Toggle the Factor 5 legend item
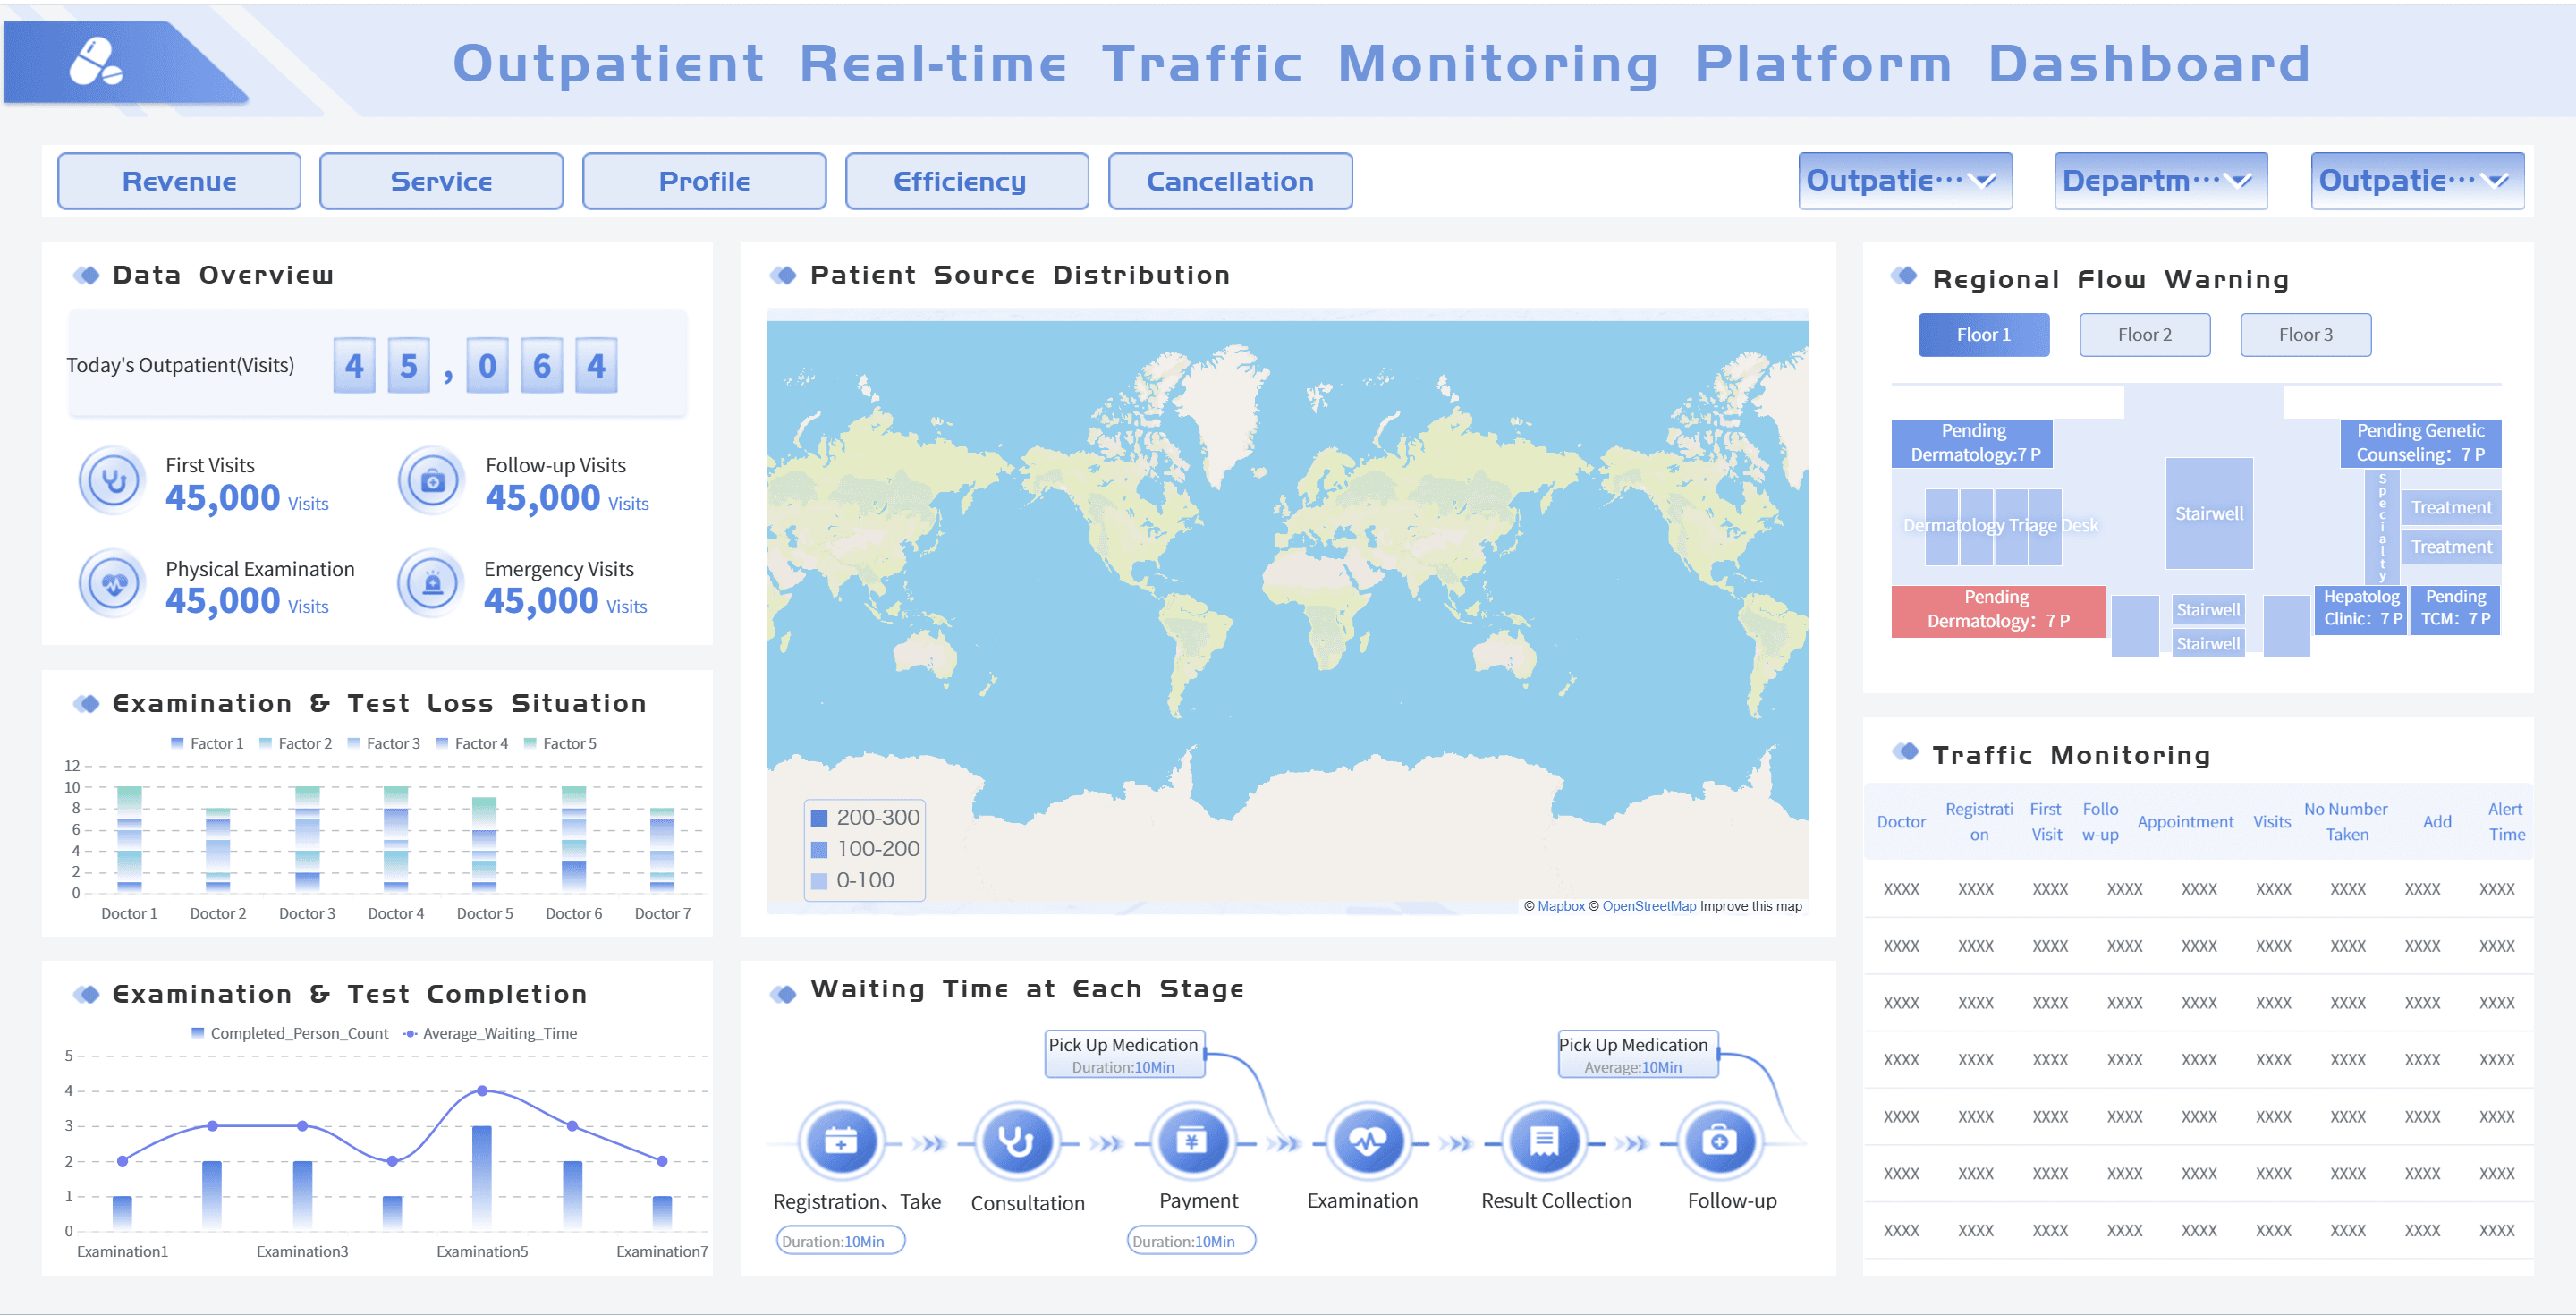Image resolution: width=2576 pixels, height=1315 pixels. [x=560, y=743]
